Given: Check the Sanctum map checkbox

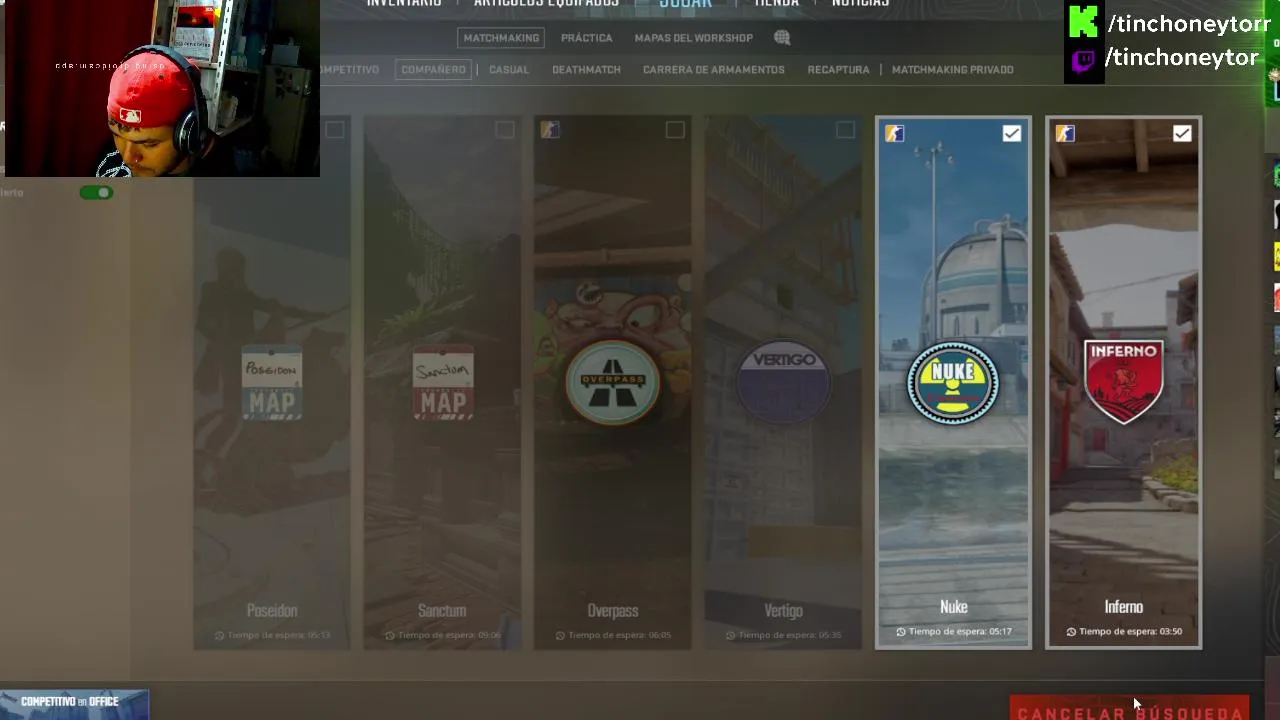Looking at the screenshot, I should [x=505, y=130].
